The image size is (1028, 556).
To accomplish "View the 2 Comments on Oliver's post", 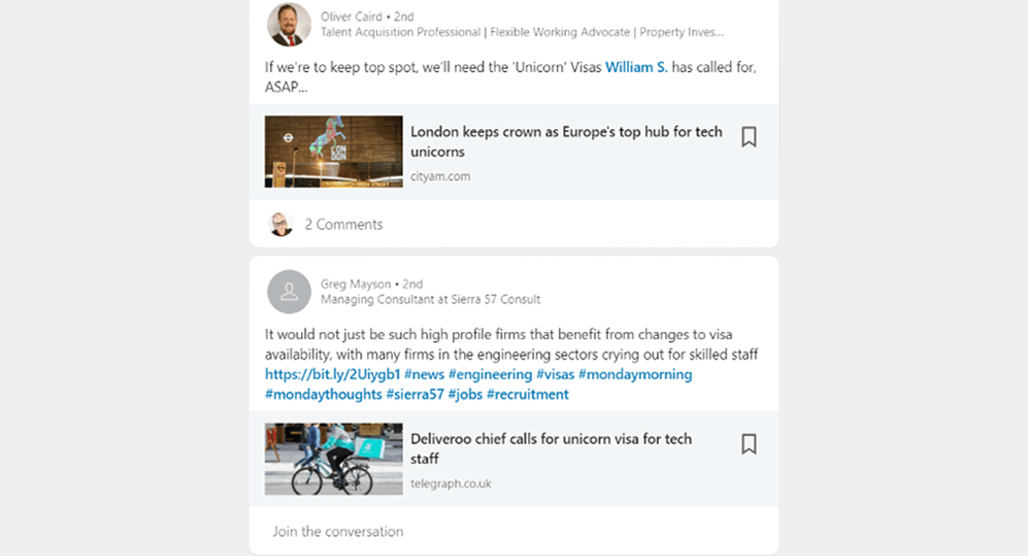I will [344, 224].
